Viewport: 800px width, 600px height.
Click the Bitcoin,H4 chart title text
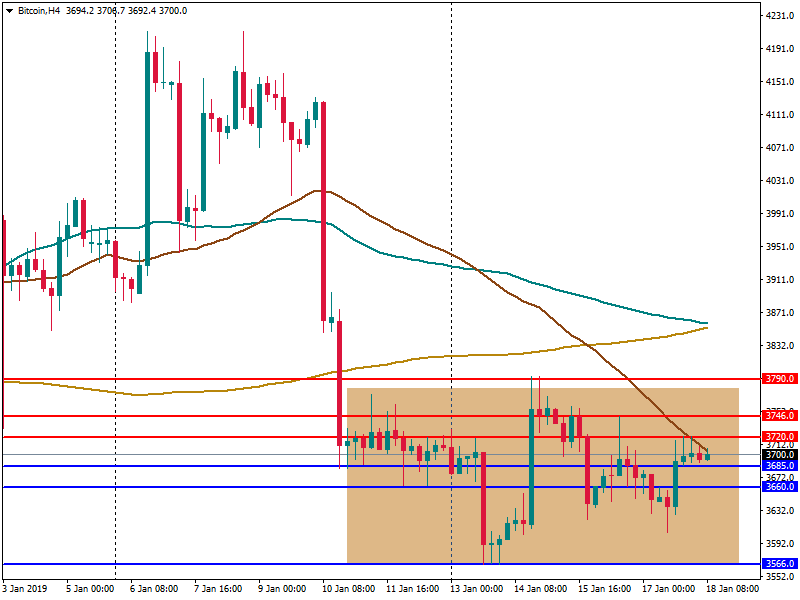pos(42,10)
